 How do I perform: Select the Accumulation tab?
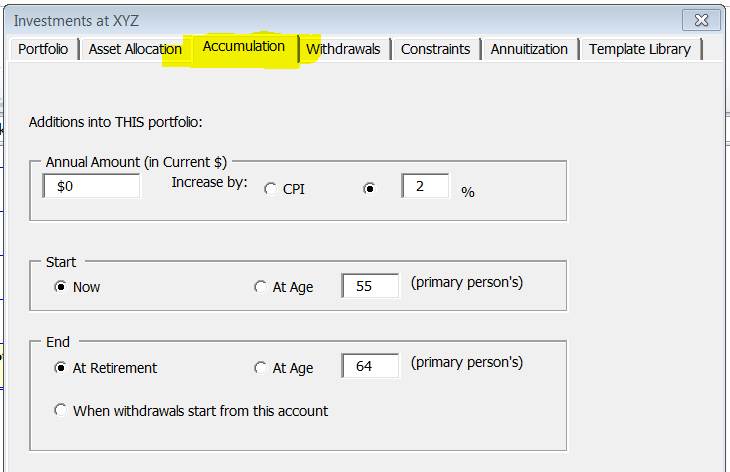pyautogui.click(x=243, y=47)
